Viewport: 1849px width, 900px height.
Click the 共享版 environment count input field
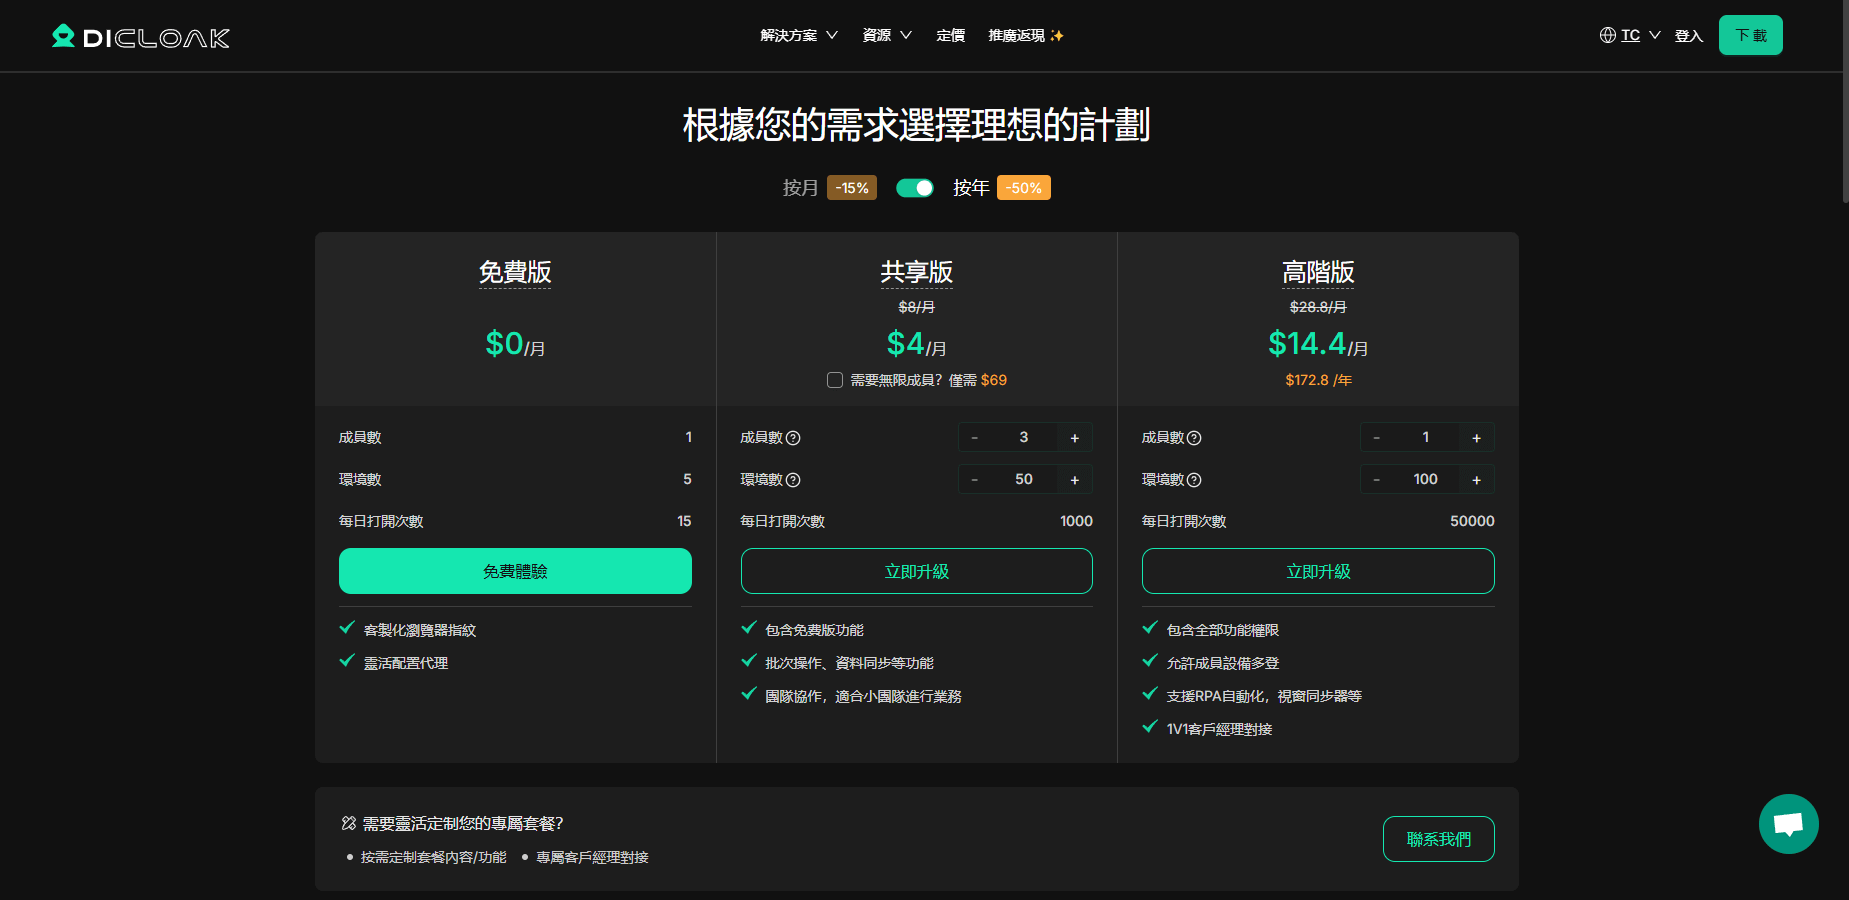[x=1024, y=480]
